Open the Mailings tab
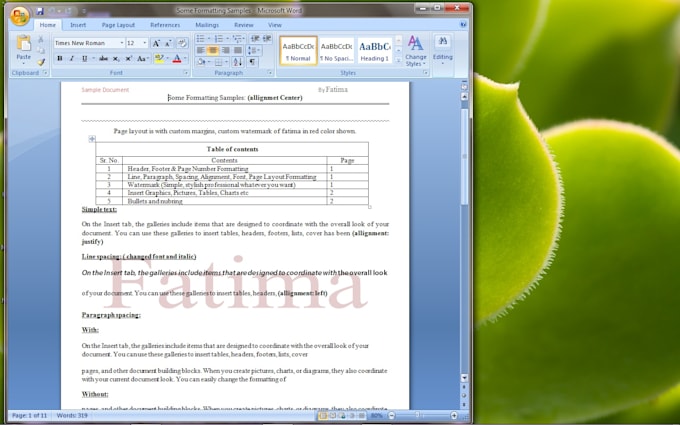 (x=207, y=25)
